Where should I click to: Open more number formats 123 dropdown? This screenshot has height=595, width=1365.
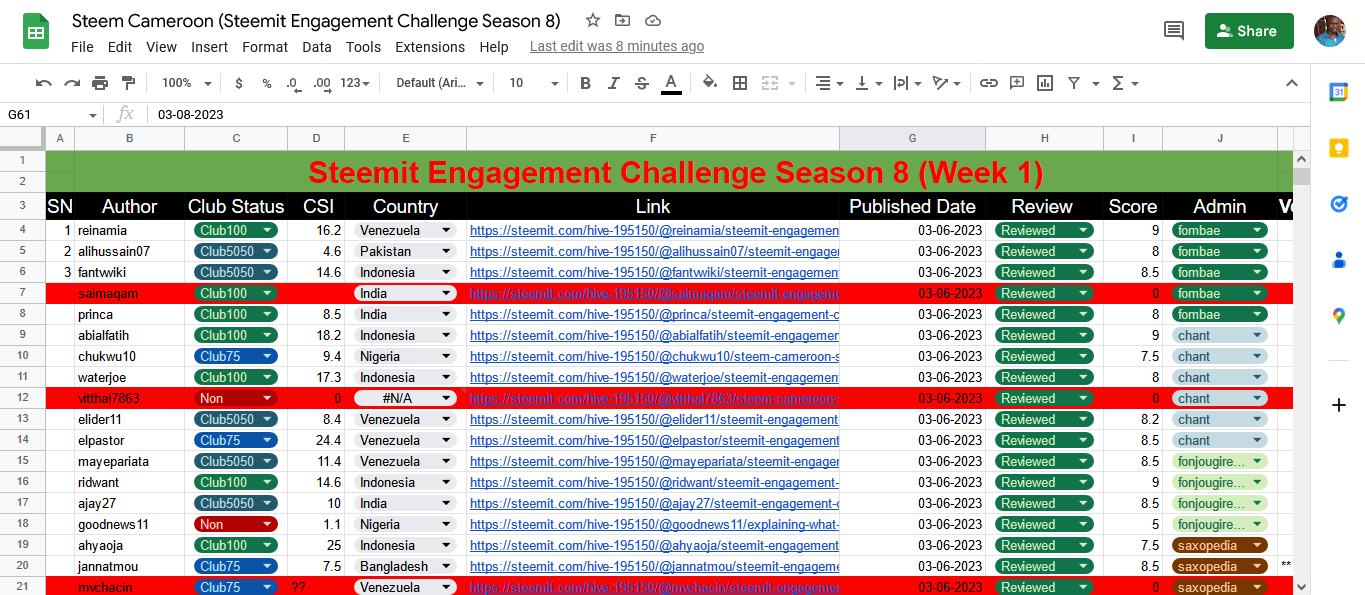(356, 83)
